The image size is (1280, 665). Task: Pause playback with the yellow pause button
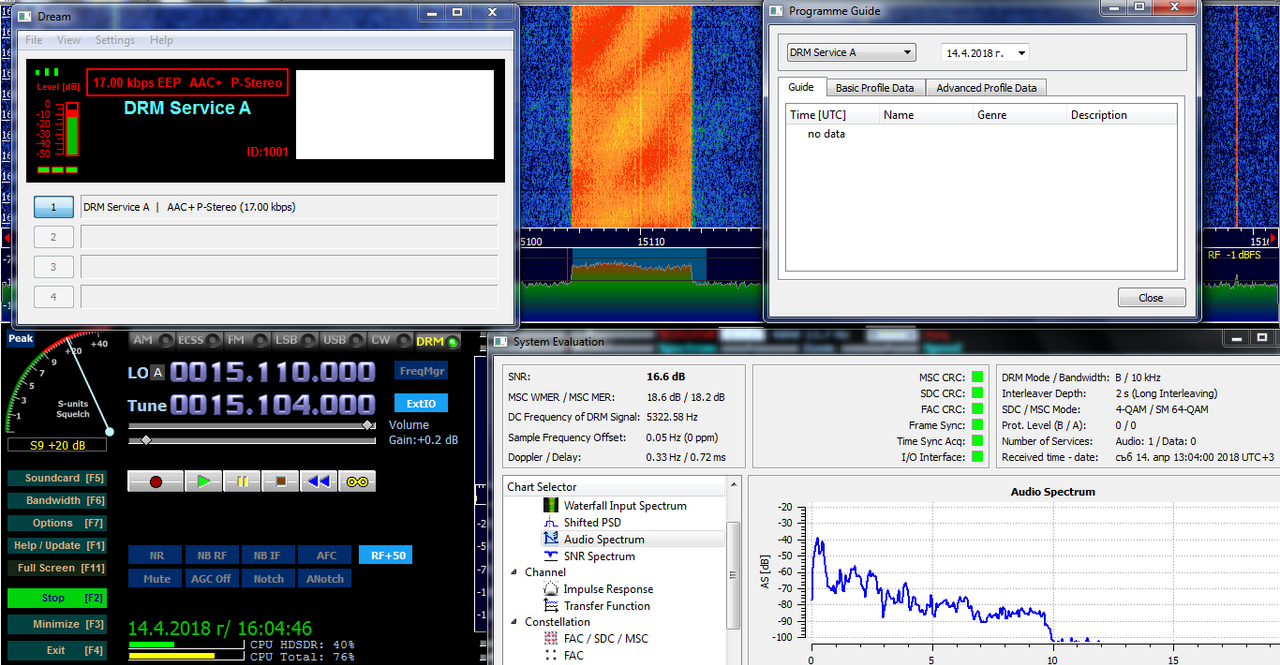point(242,481)
